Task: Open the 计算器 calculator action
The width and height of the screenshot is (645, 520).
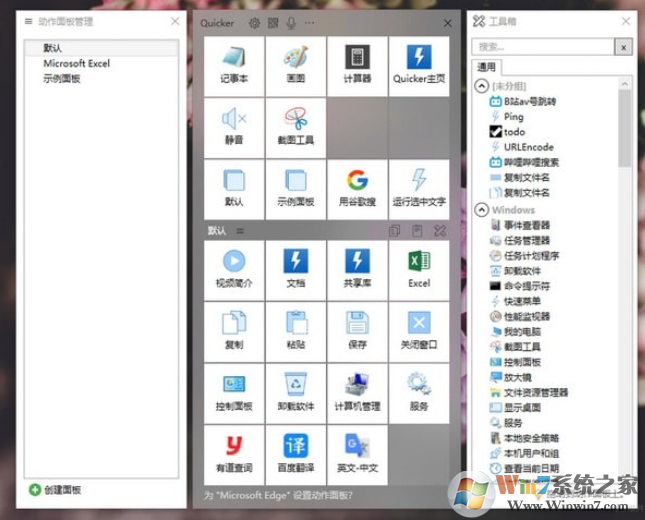Action: (x=357, y=66)
